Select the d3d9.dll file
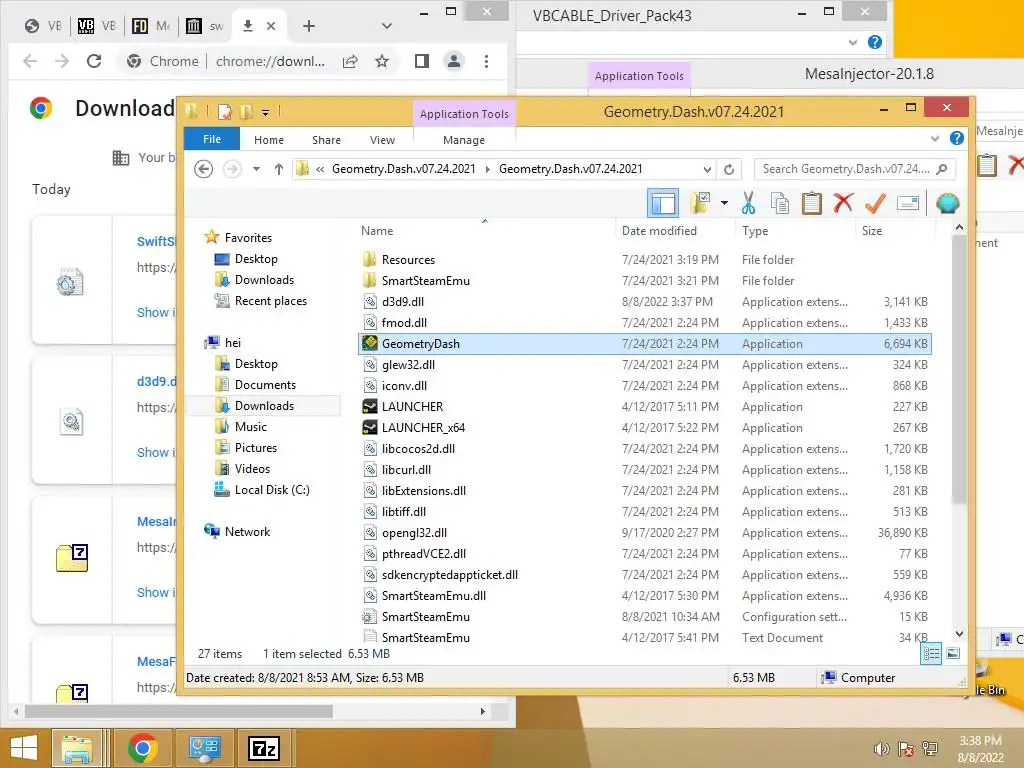 [x=645, y=302]
